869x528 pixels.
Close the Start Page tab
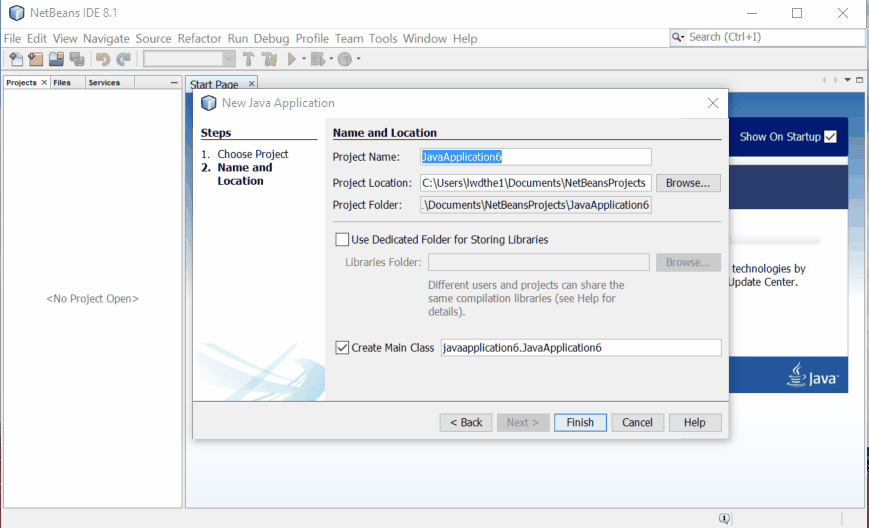click(x=251, y=84)
